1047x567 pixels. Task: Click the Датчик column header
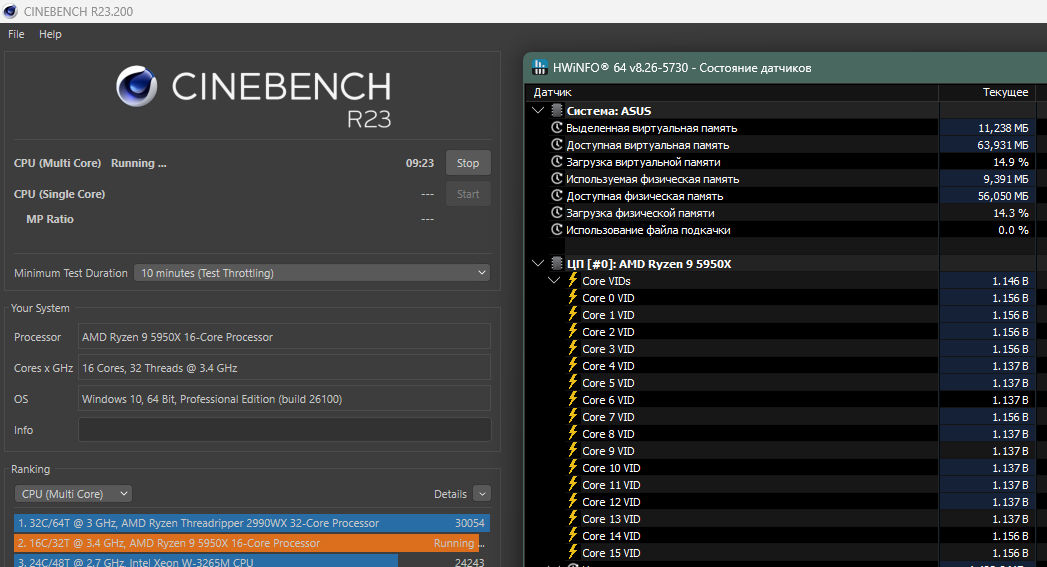[x=731, y=92]
